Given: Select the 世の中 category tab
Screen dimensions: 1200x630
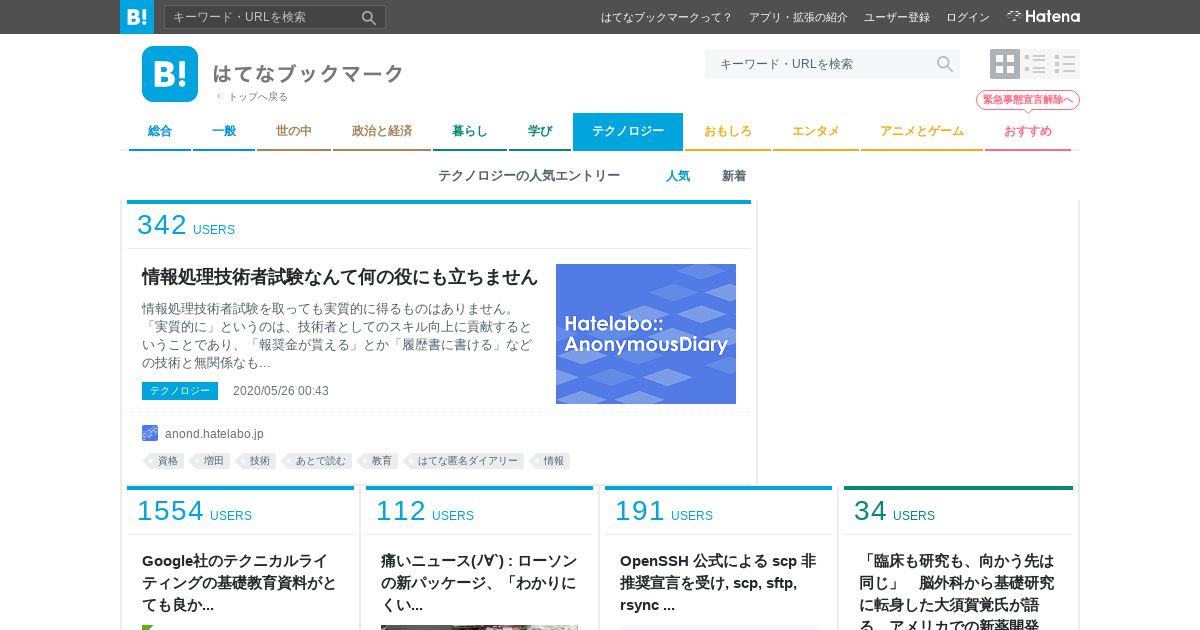Looking at the screenshot, I should [294, 131].
